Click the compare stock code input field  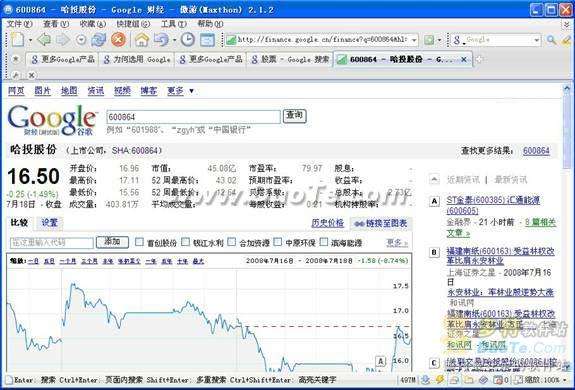(x=52, y=242)
